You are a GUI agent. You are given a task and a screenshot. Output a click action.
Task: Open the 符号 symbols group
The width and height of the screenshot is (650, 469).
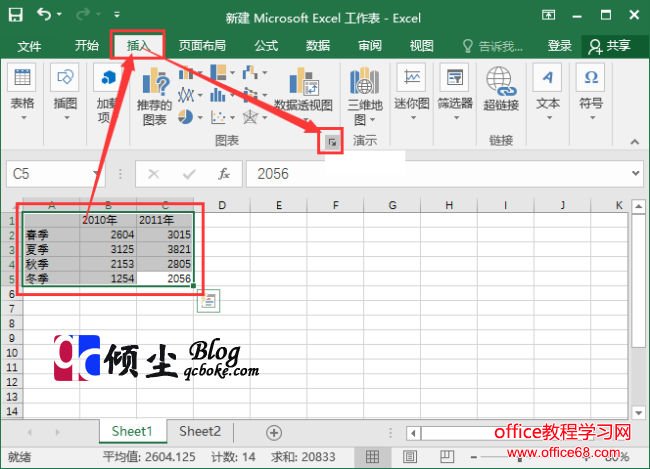click(591, 92)
